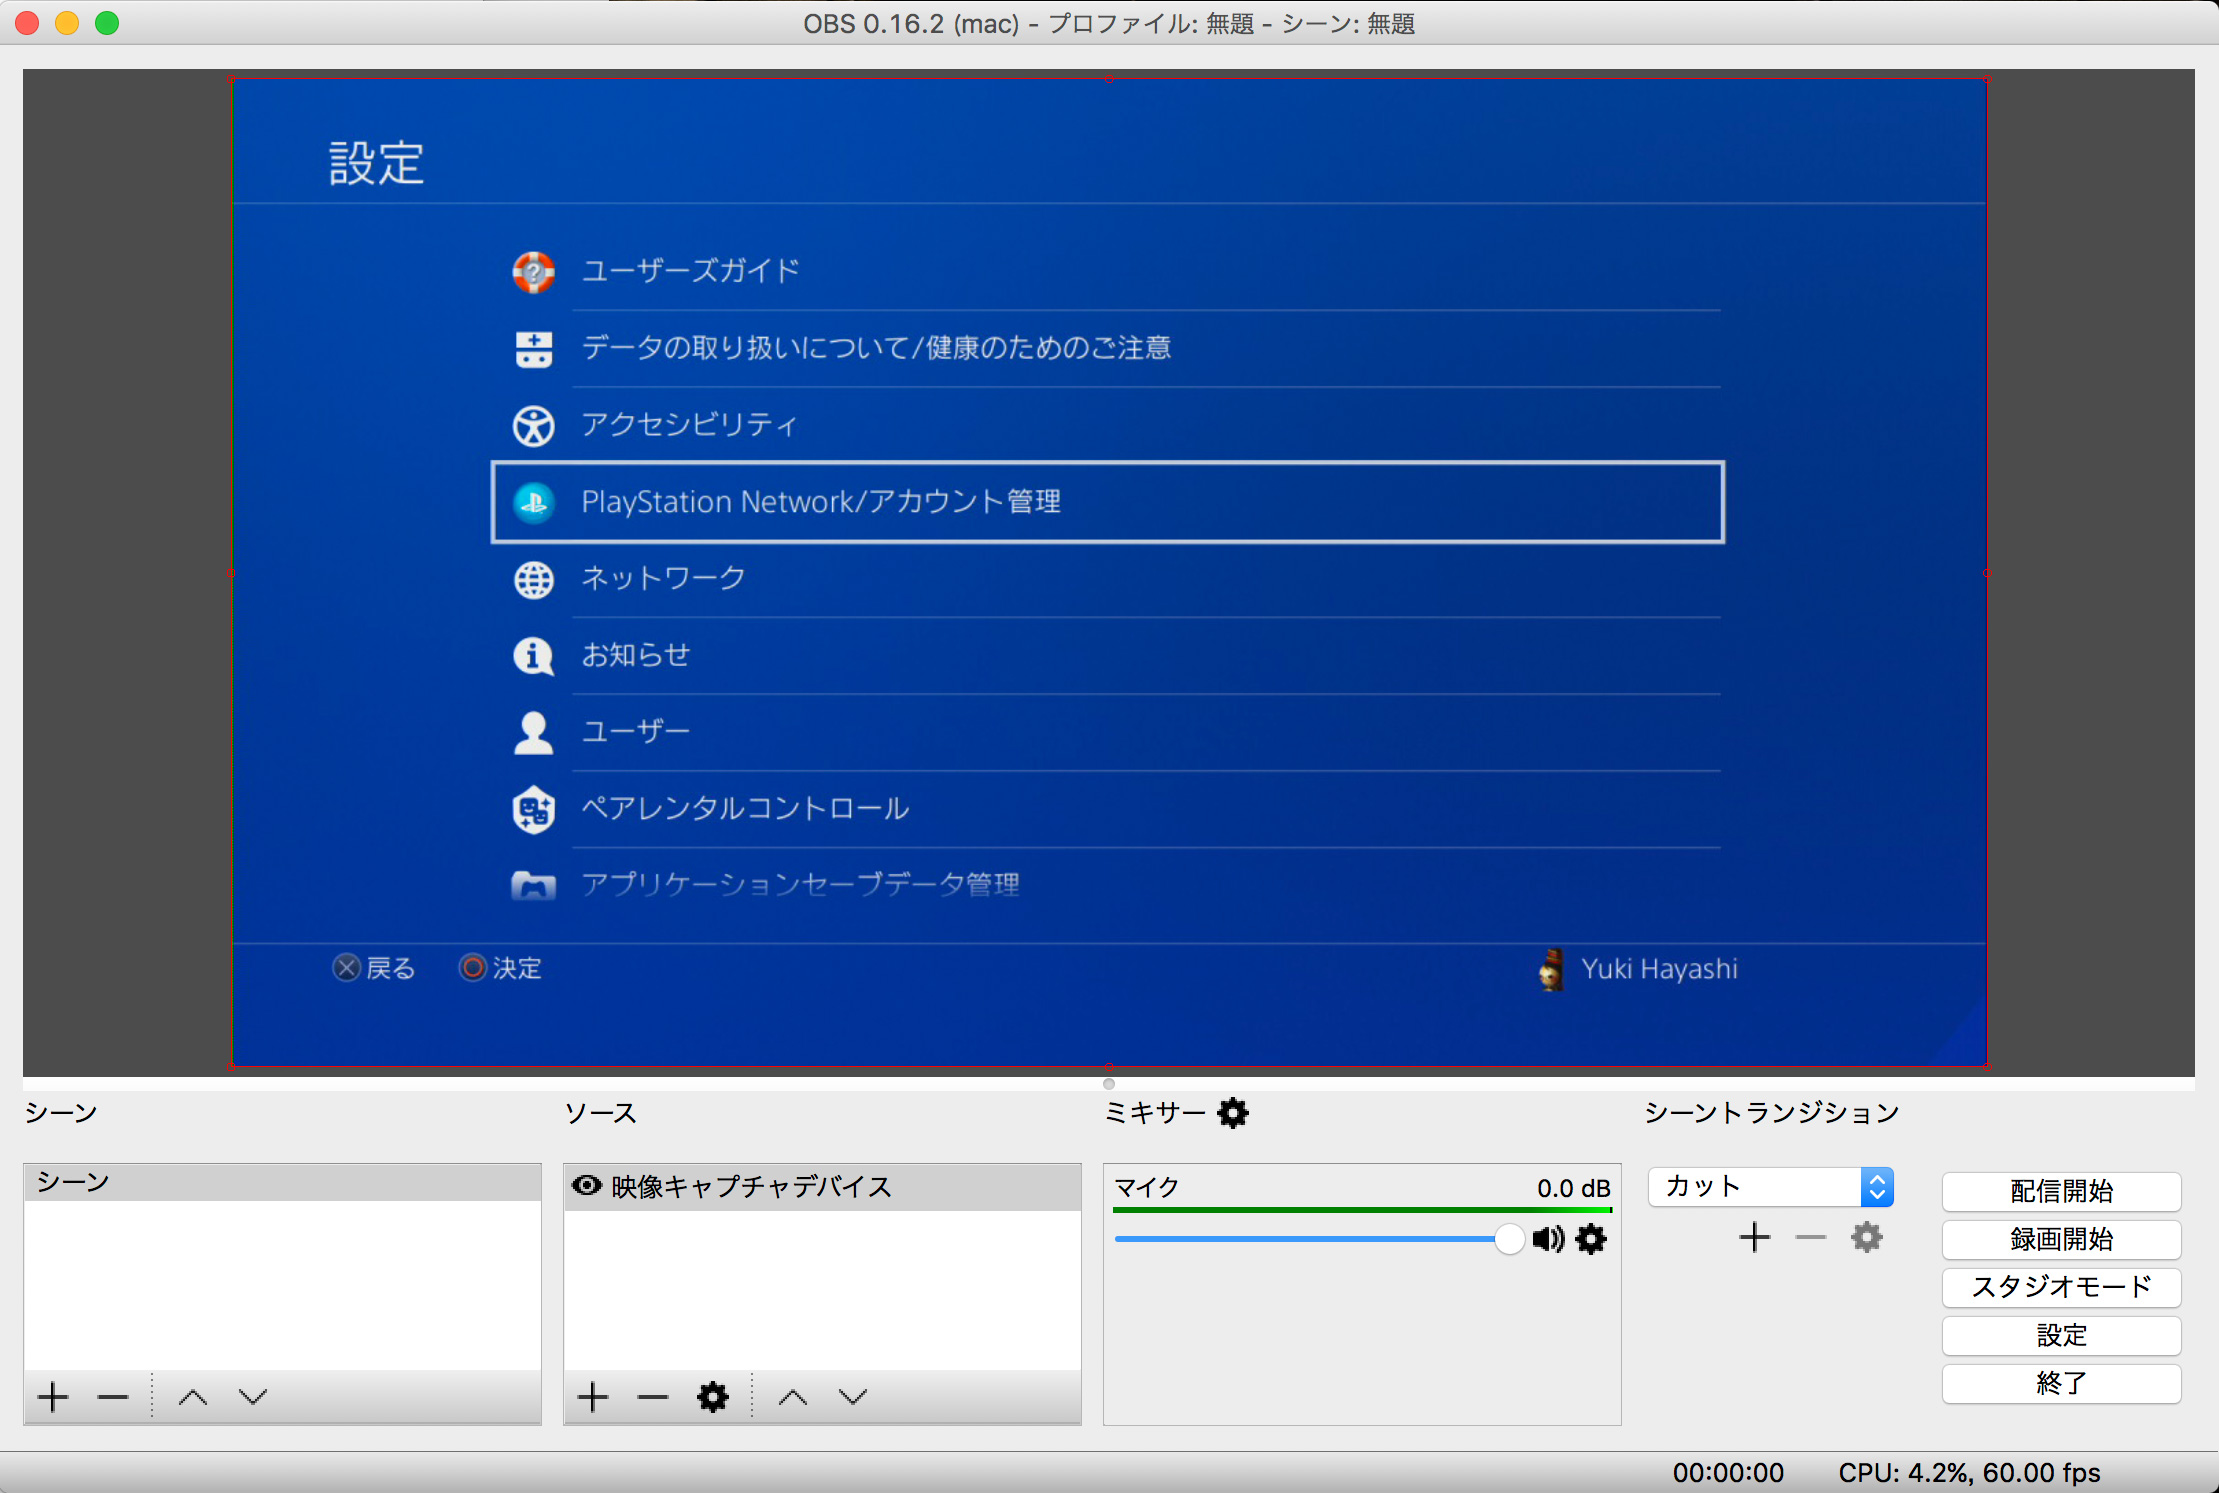Click the Yuki Hayashi avatar image
Image resolution: width=2219 pixels, height=1493 pixels.
click(1551, 969)
